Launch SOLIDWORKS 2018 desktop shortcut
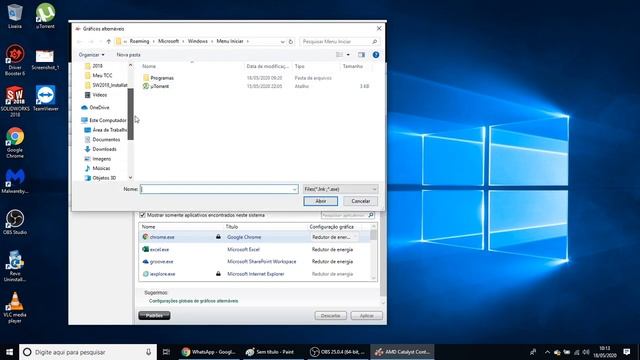640x360 pixels. (x=15, y=101)
